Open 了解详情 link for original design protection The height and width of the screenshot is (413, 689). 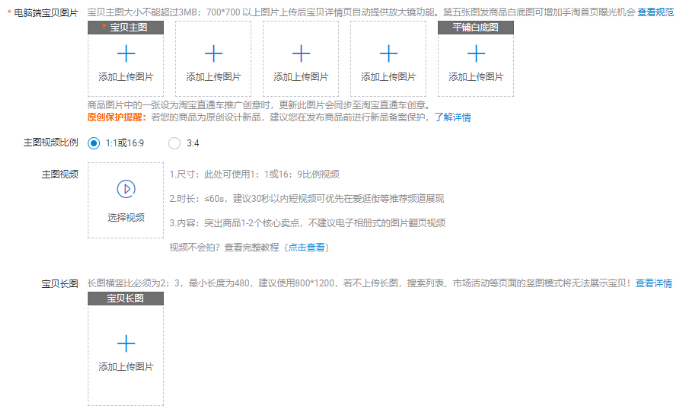[x=450, y=117]
